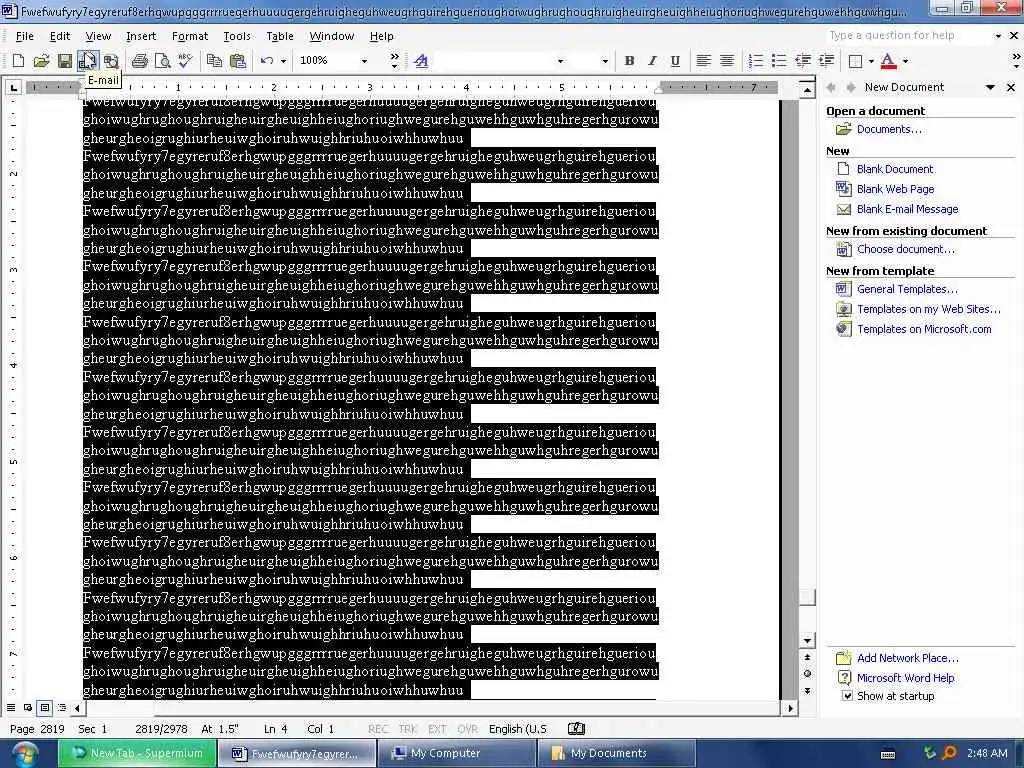Open the Format menu
Viewport: 1024px width, 768px height.
(189, 36)
